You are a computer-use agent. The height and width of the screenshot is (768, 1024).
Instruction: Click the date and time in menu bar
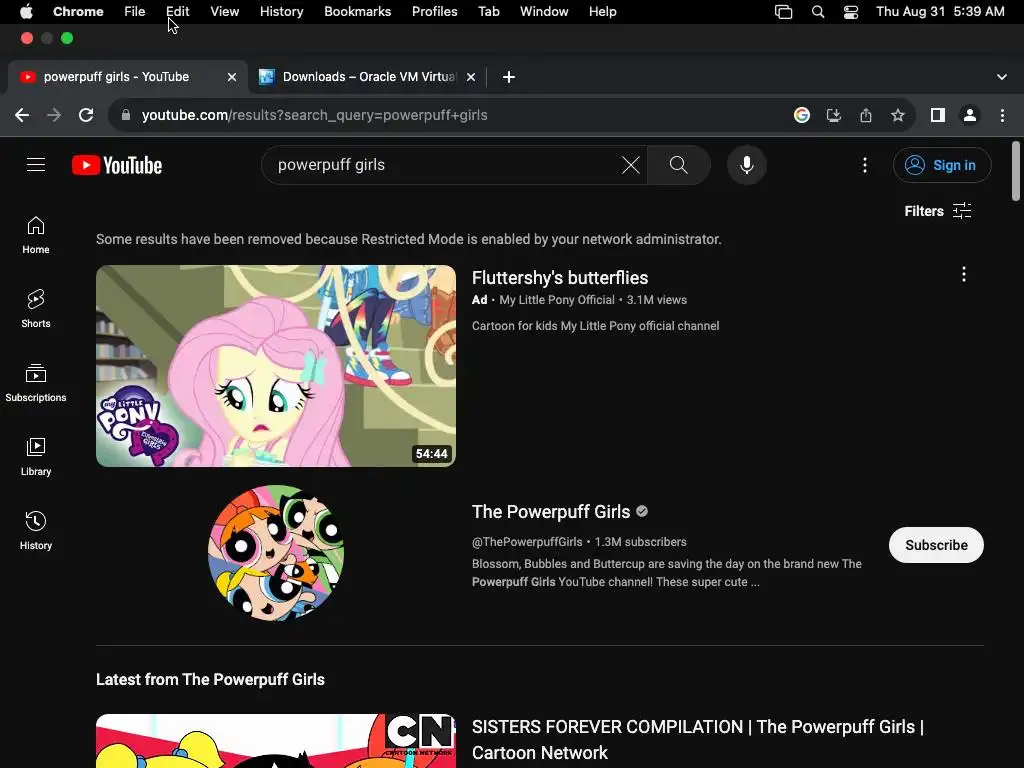(940, 12)
